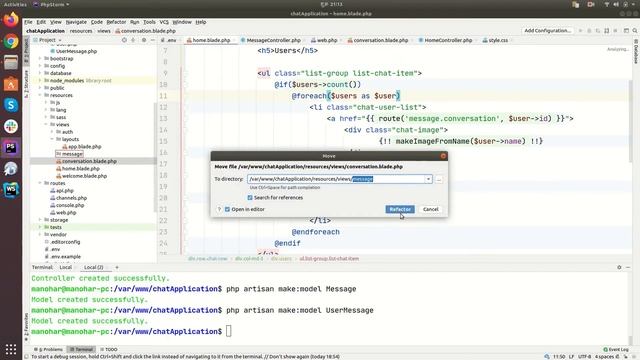Launch Google Chrome from the dock
This screenshot has width=640, height=360.
(x=11, y=41)
